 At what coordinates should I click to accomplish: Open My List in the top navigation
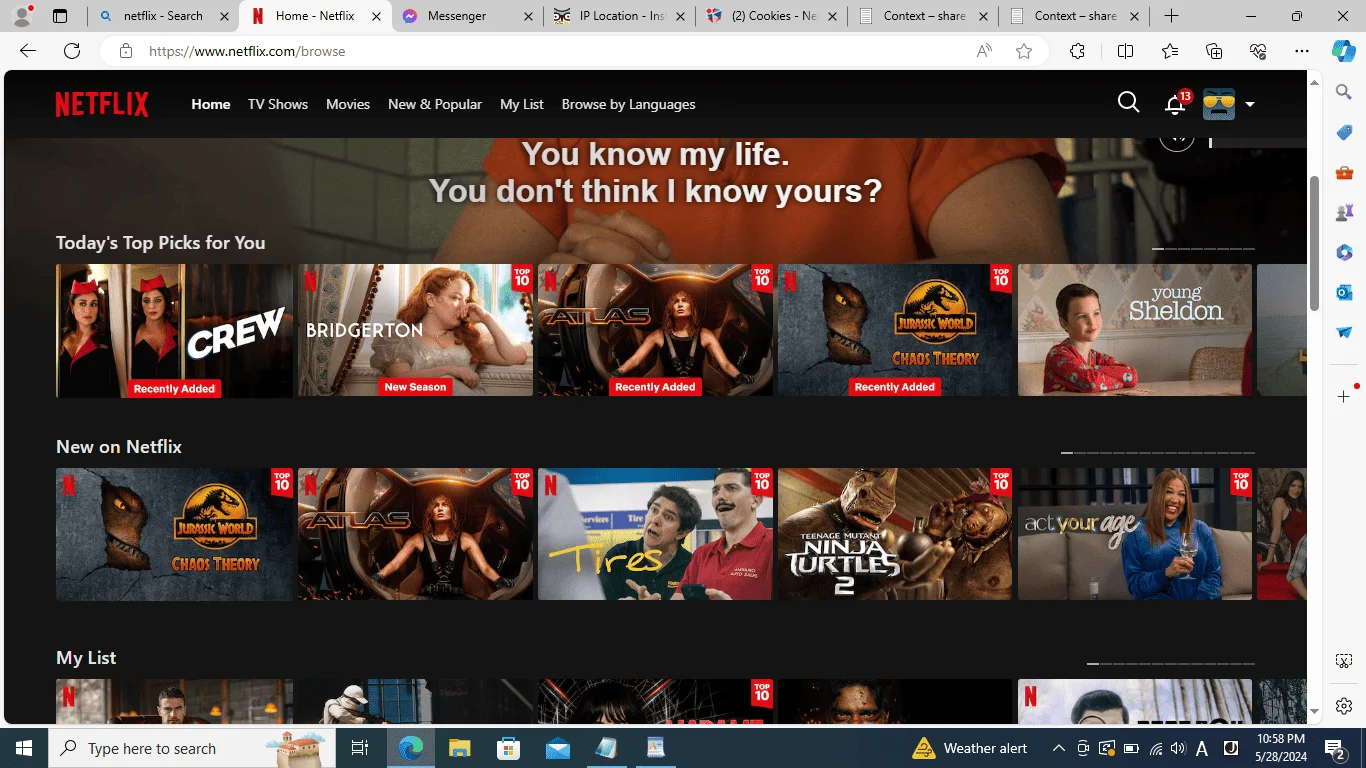click(522, 104)
